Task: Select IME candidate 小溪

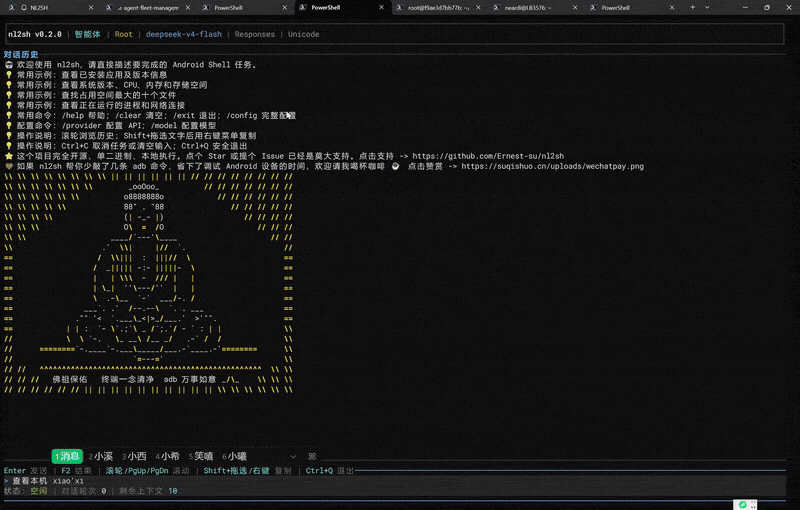Action: click(x=101, y=456)
